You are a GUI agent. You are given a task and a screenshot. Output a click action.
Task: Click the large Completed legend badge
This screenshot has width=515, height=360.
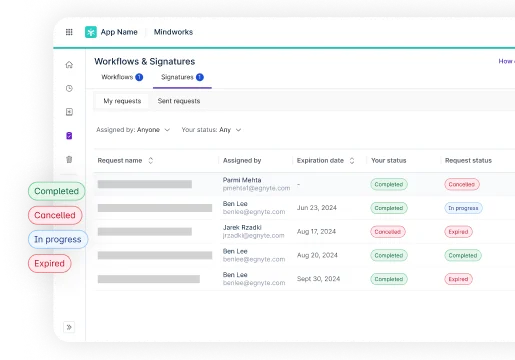[x=57, y=191]
